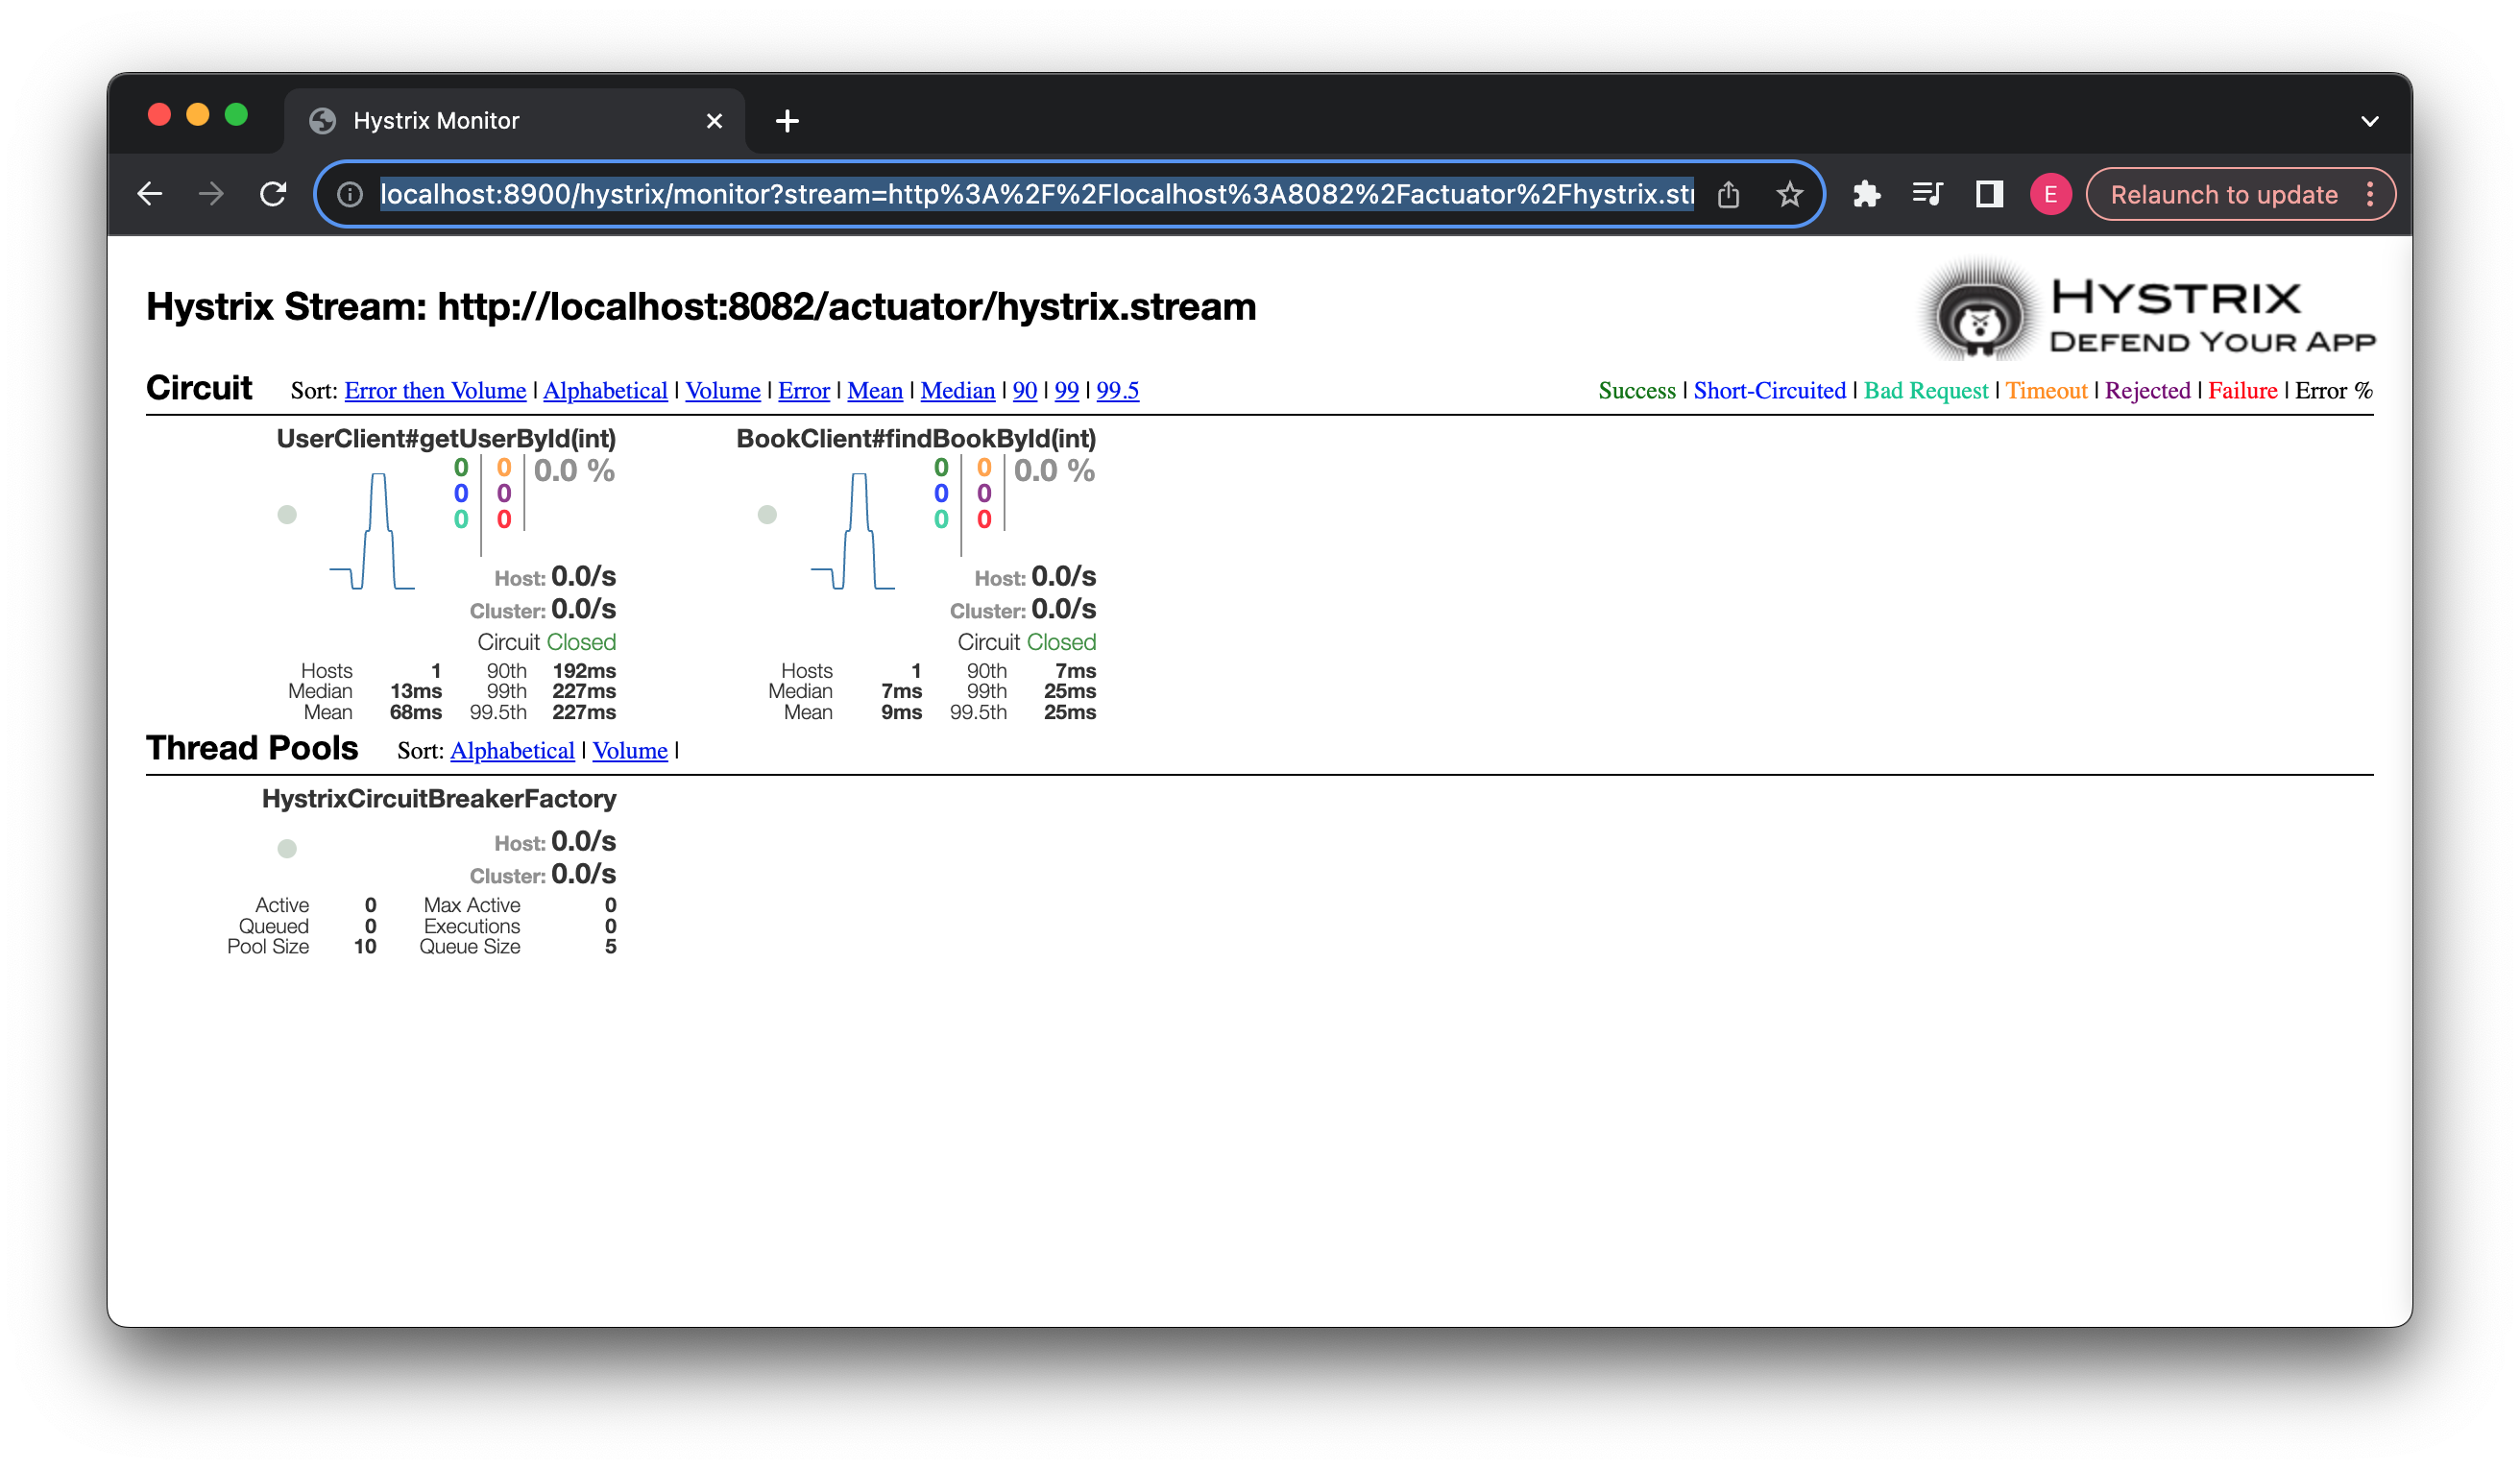Sort circuits Alphabetical link
Screen dimensions: 2520x1469
coord(605,391)
